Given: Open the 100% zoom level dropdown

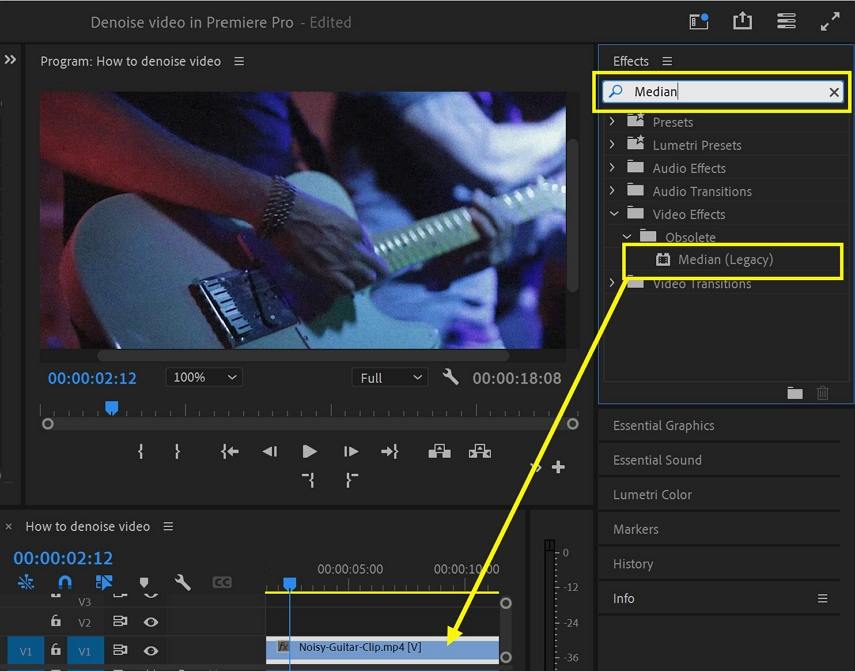Looking at the screenshot, I should pyautogui.click(x=205, y=377).
